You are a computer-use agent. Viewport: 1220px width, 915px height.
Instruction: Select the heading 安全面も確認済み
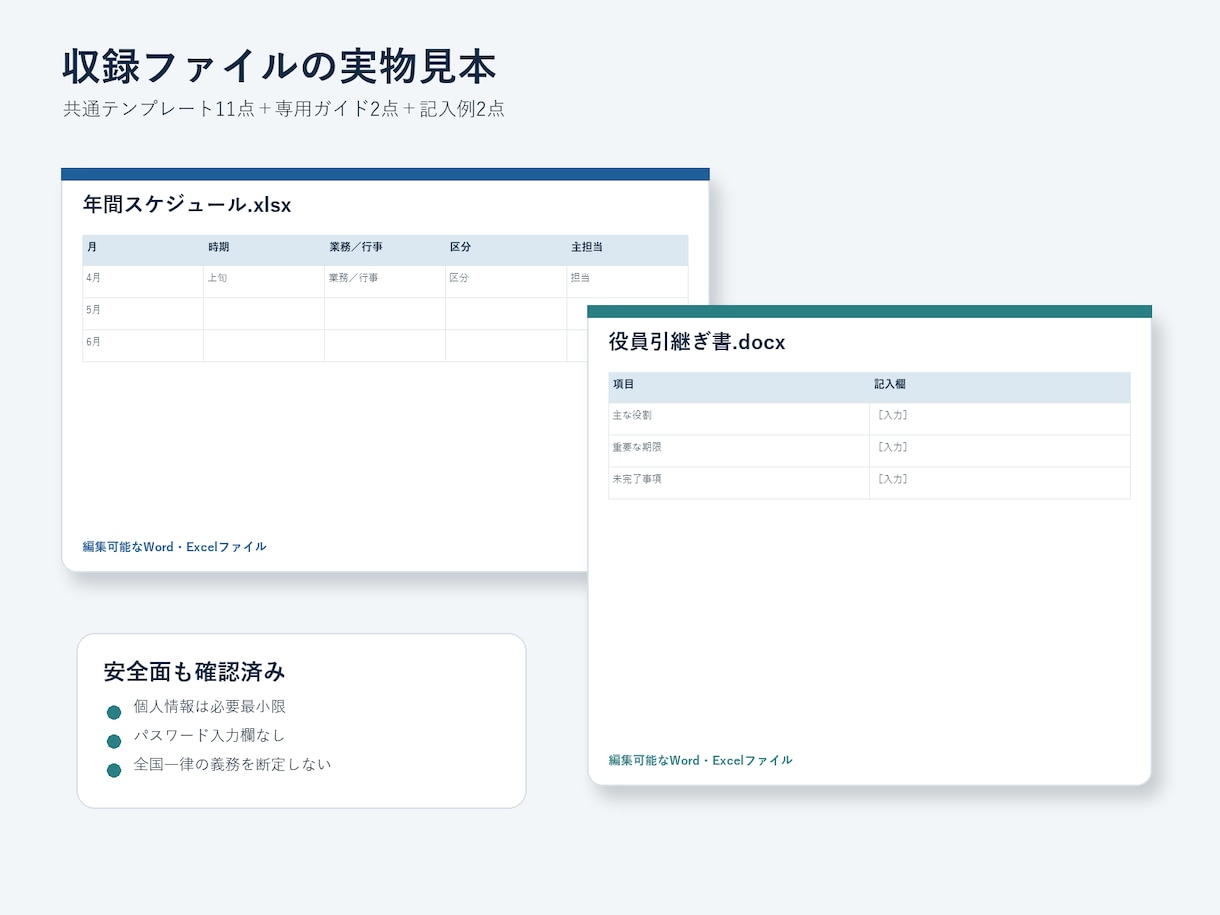point(194,672)
